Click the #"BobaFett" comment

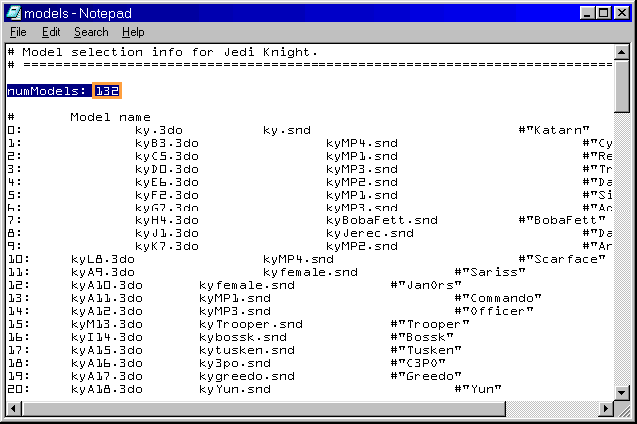tap(562, 220)
